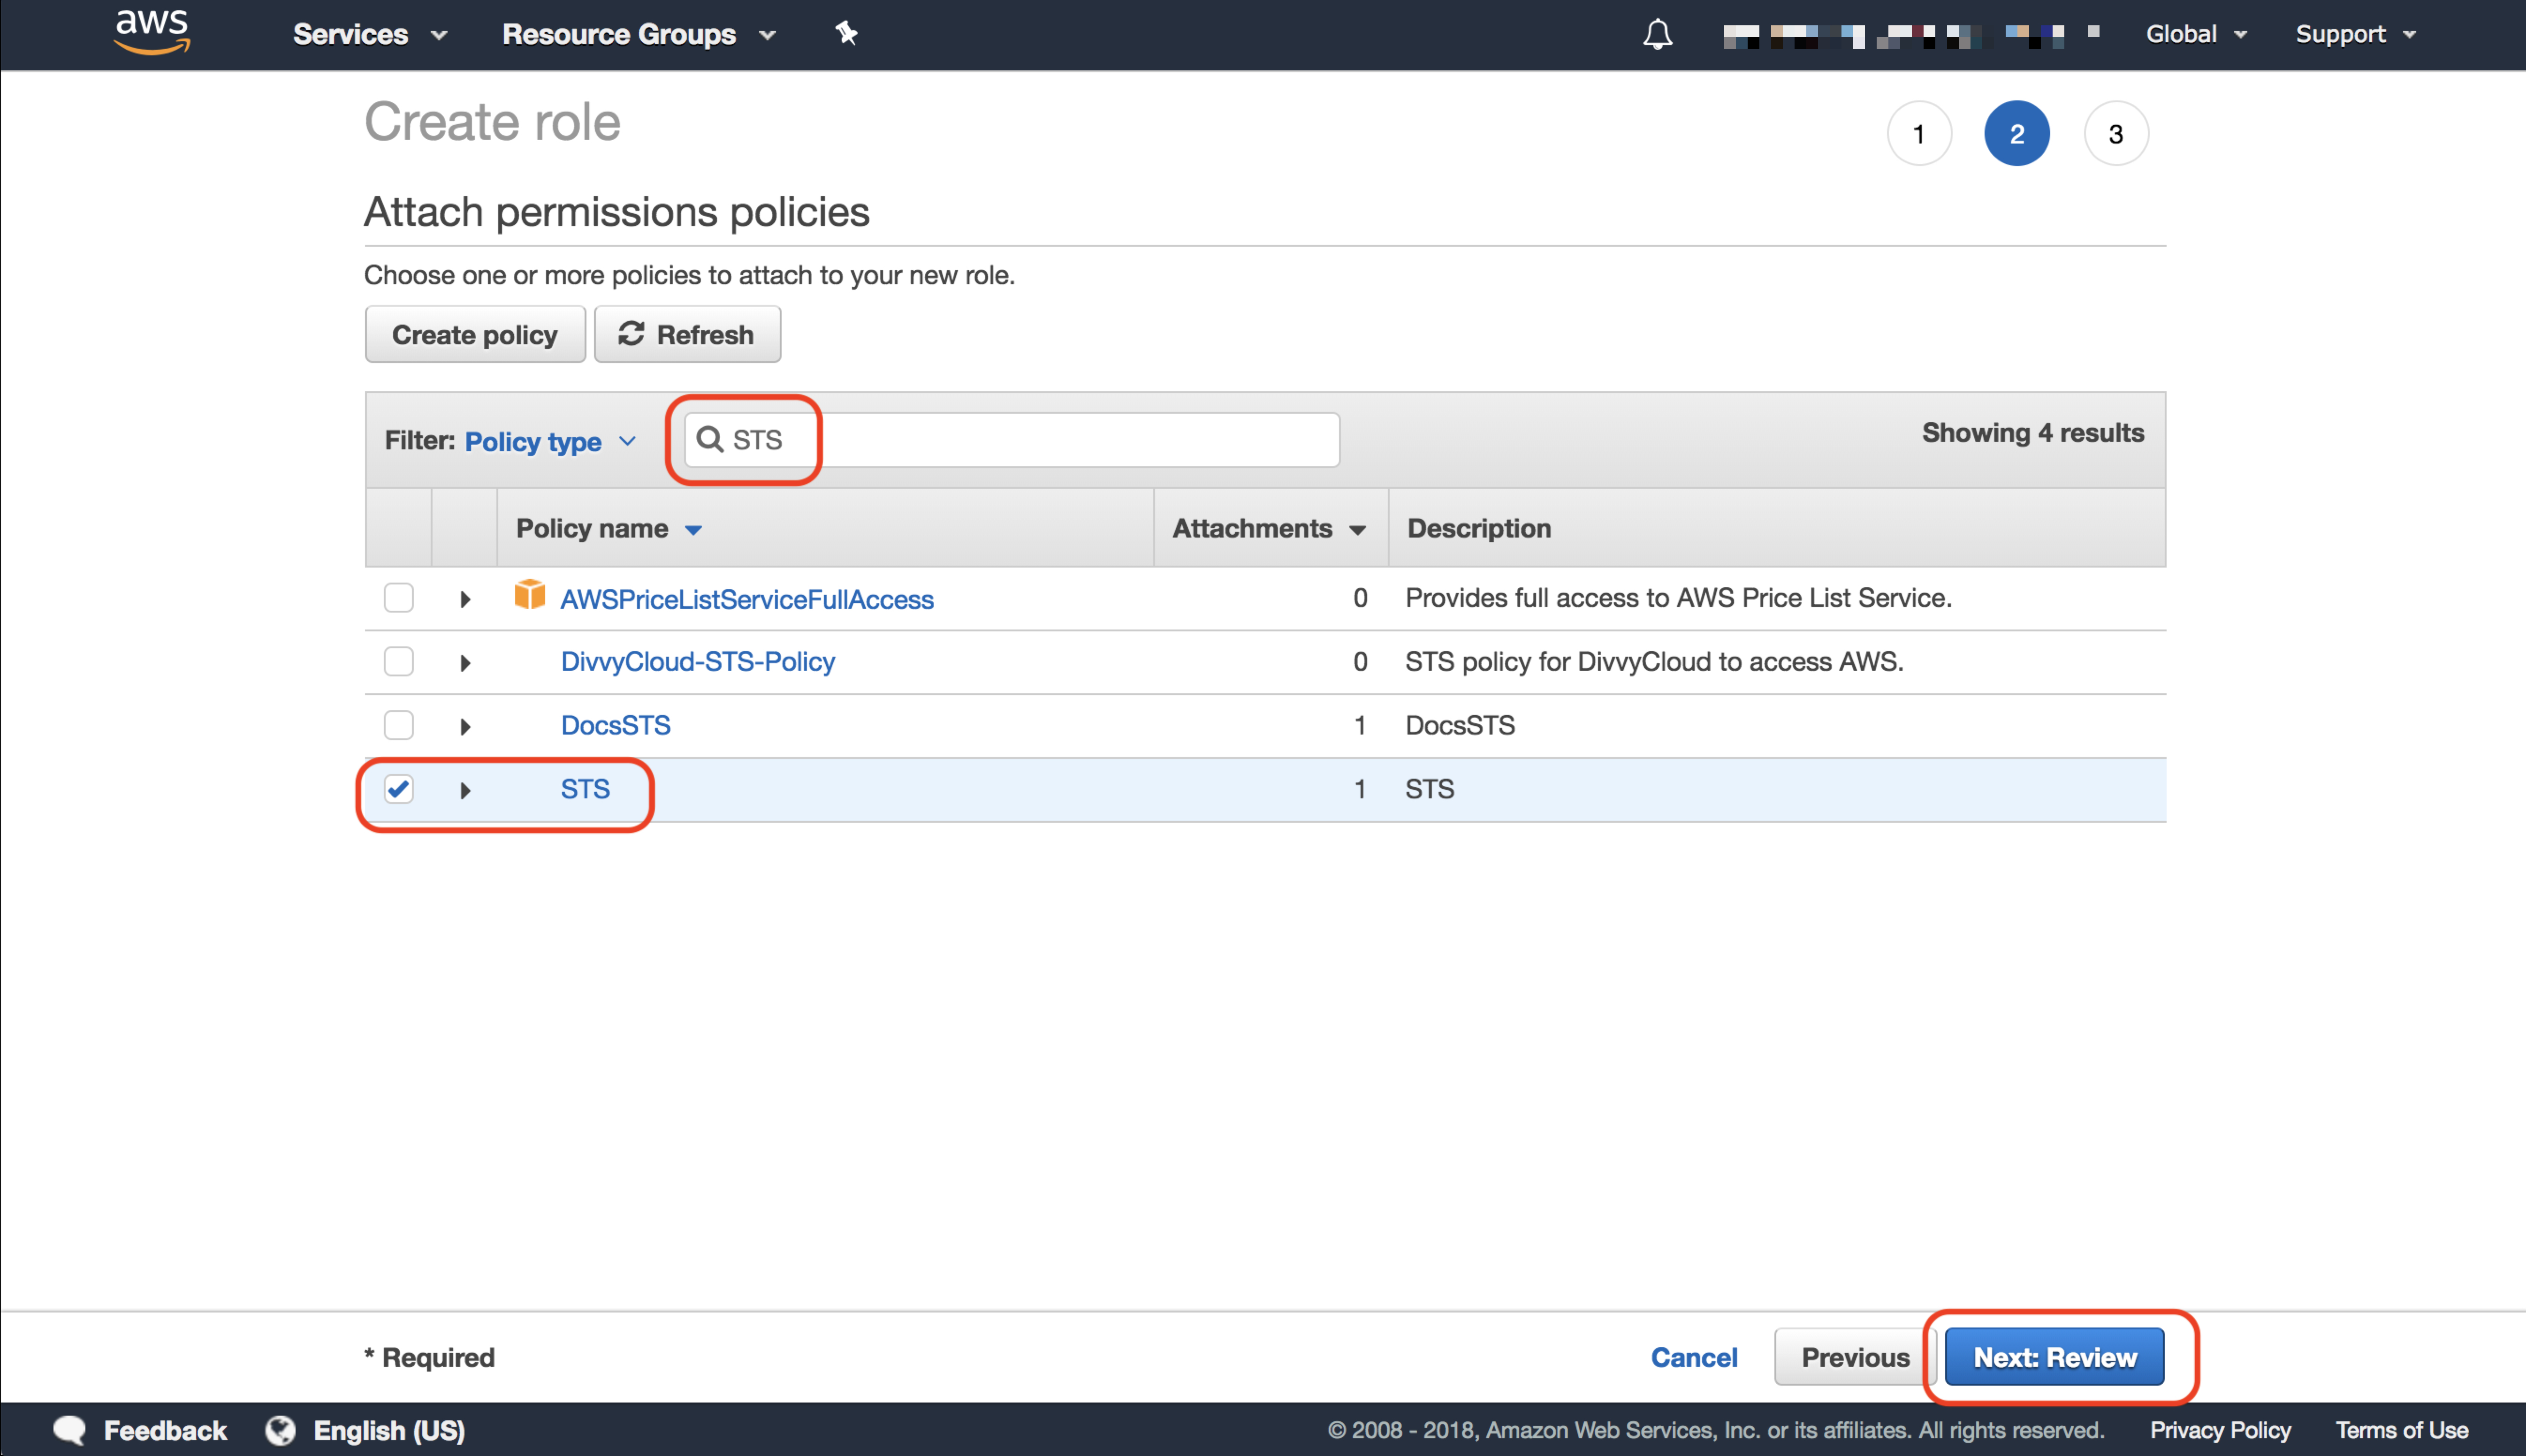Open the AWSPriceListServiceFullAccess policy link
Viewport: 2526px width, 1456px height.
[746, 599]
